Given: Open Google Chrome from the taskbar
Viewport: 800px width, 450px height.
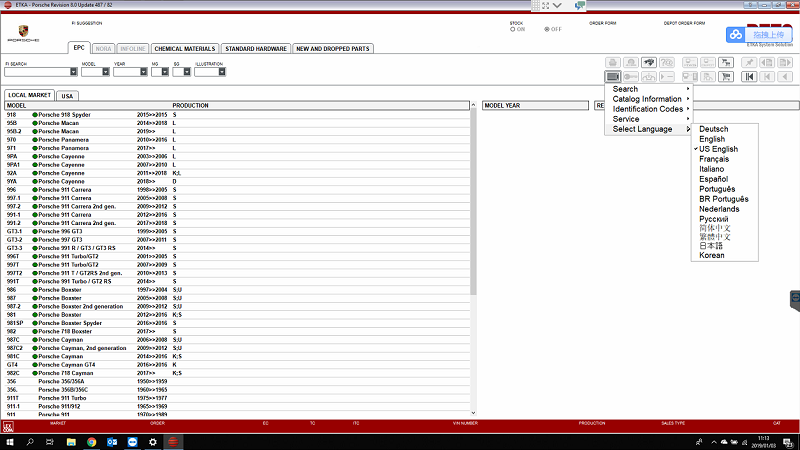Looking at the screenshot, I should click(x=91, y=442).
